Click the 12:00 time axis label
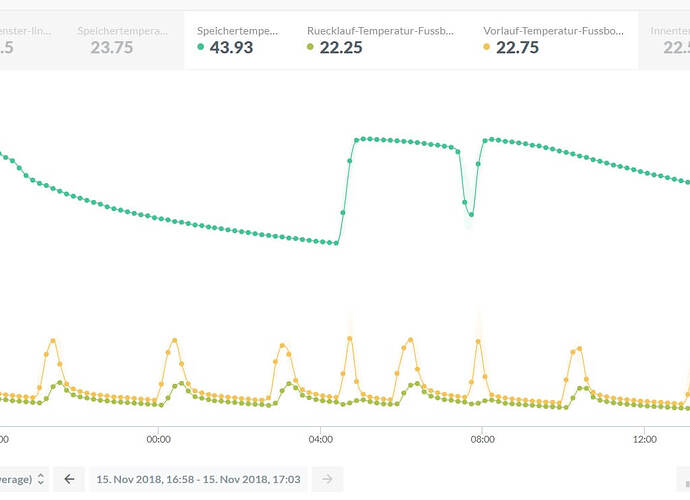Screen dimensions: 690x500 pos(645,438)
